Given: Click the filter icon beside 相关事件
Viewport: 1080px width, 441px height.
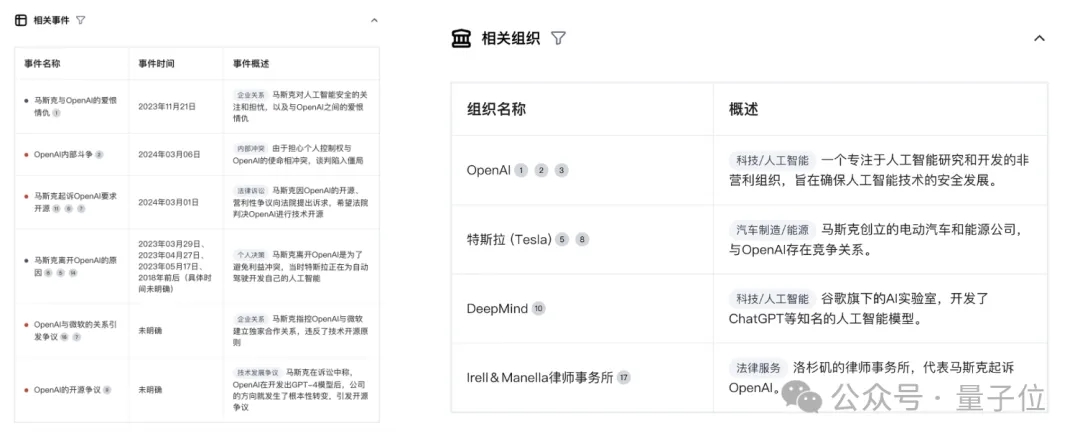Looking at the screenshot, I should [81, 20].
